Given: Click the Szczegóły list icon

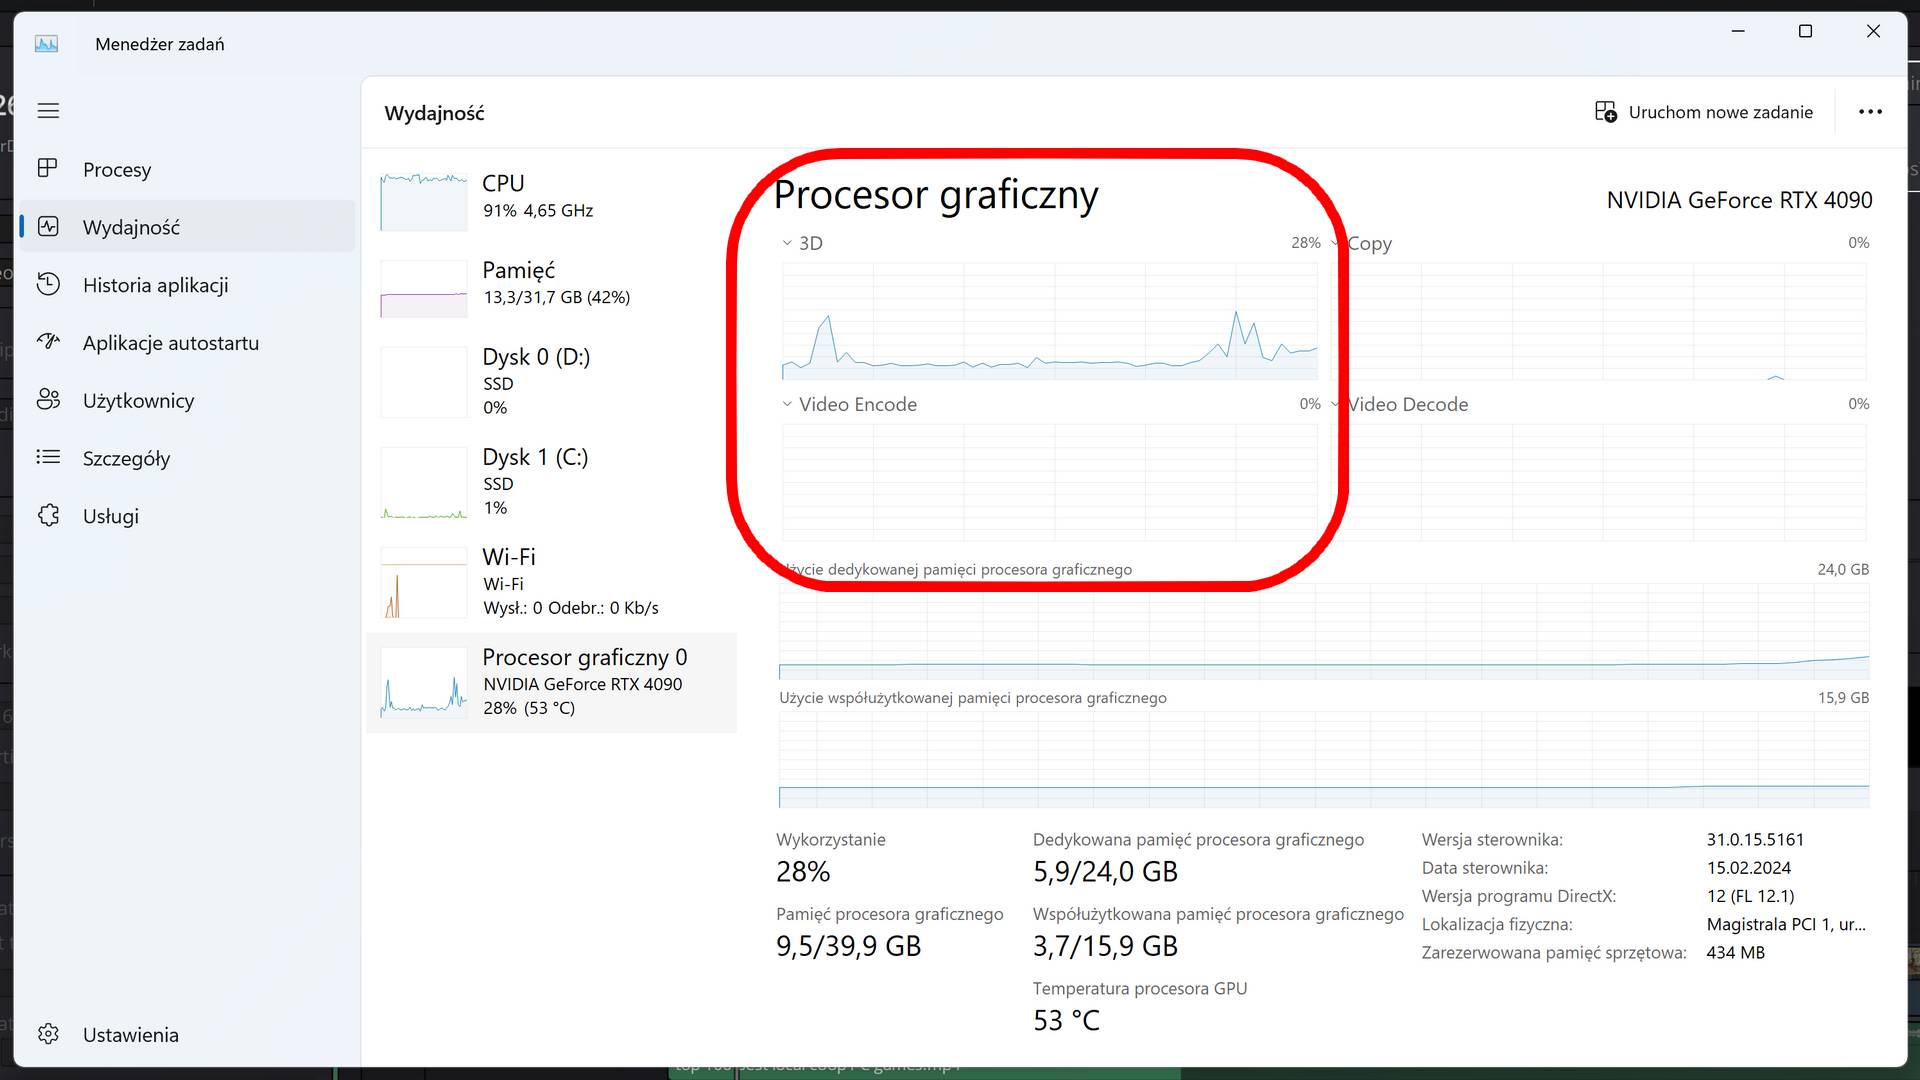Looking at the screenshot, I should pos(48,458).
